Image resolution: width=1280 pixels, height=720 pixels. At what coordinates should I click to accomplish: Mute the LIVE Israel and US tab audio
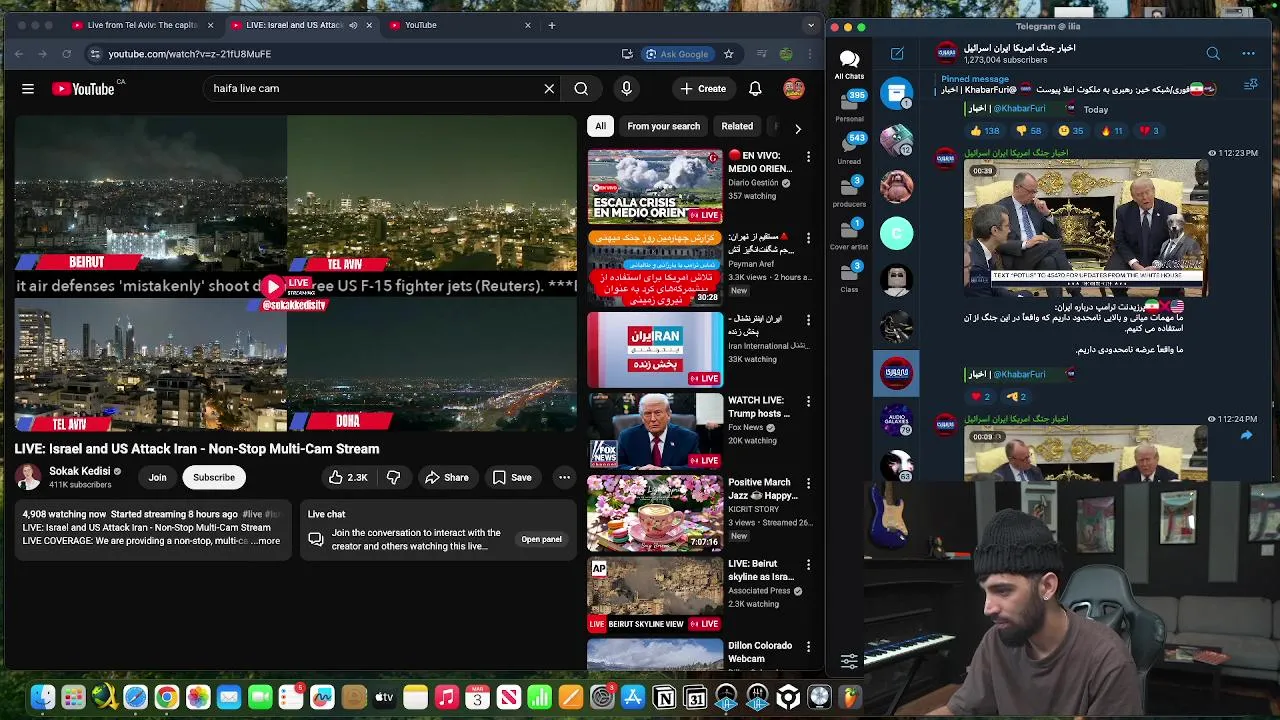(x=353, y=25)
